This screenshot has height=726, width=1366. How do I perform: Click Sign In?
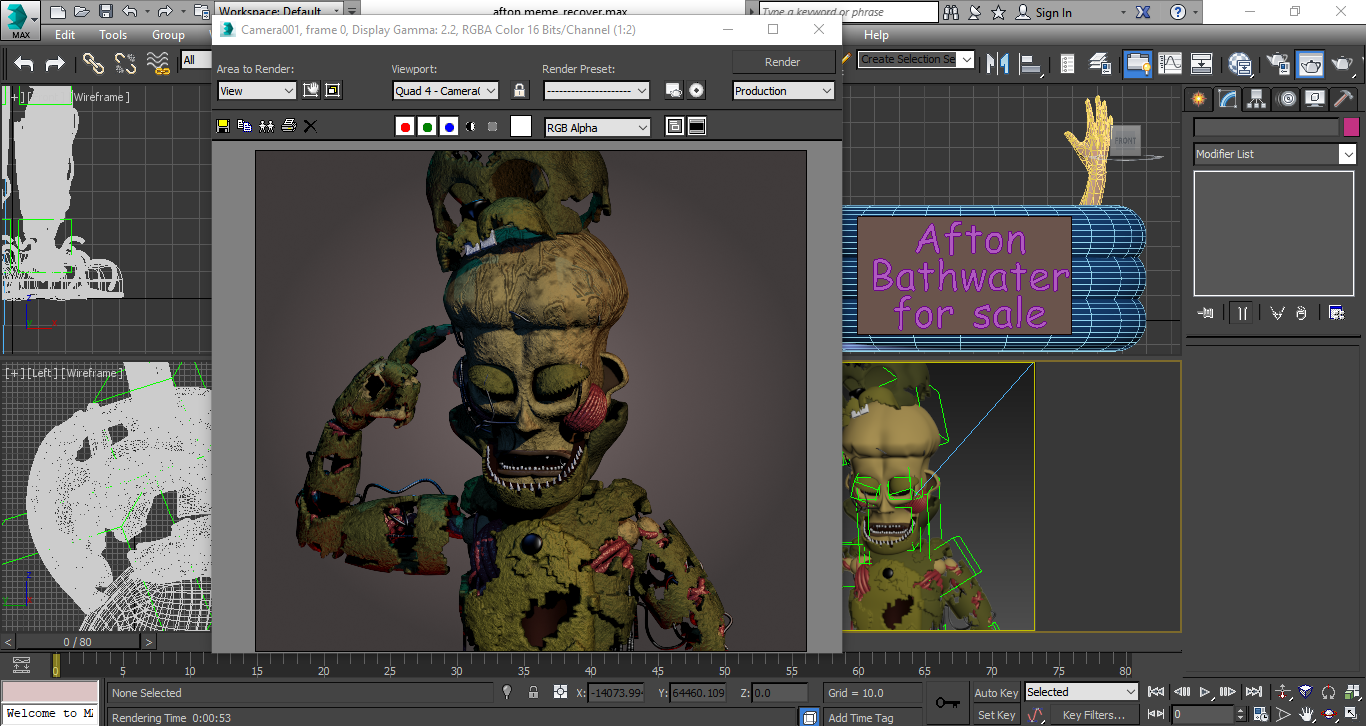tap(1053, 13)
